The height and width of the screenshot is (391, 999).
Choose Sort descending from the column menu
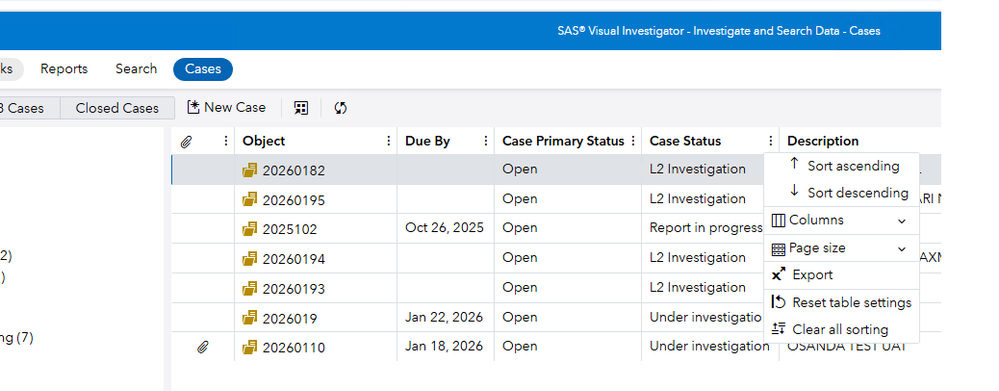(841, 192)
